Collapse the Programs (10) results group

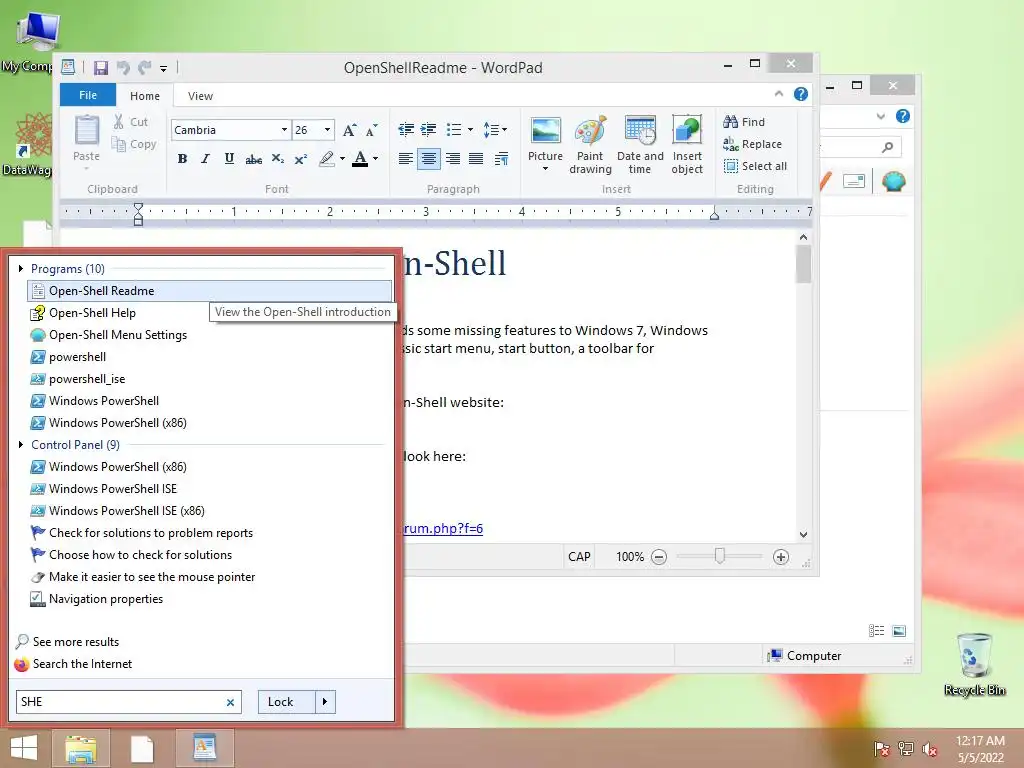(21, 268)
